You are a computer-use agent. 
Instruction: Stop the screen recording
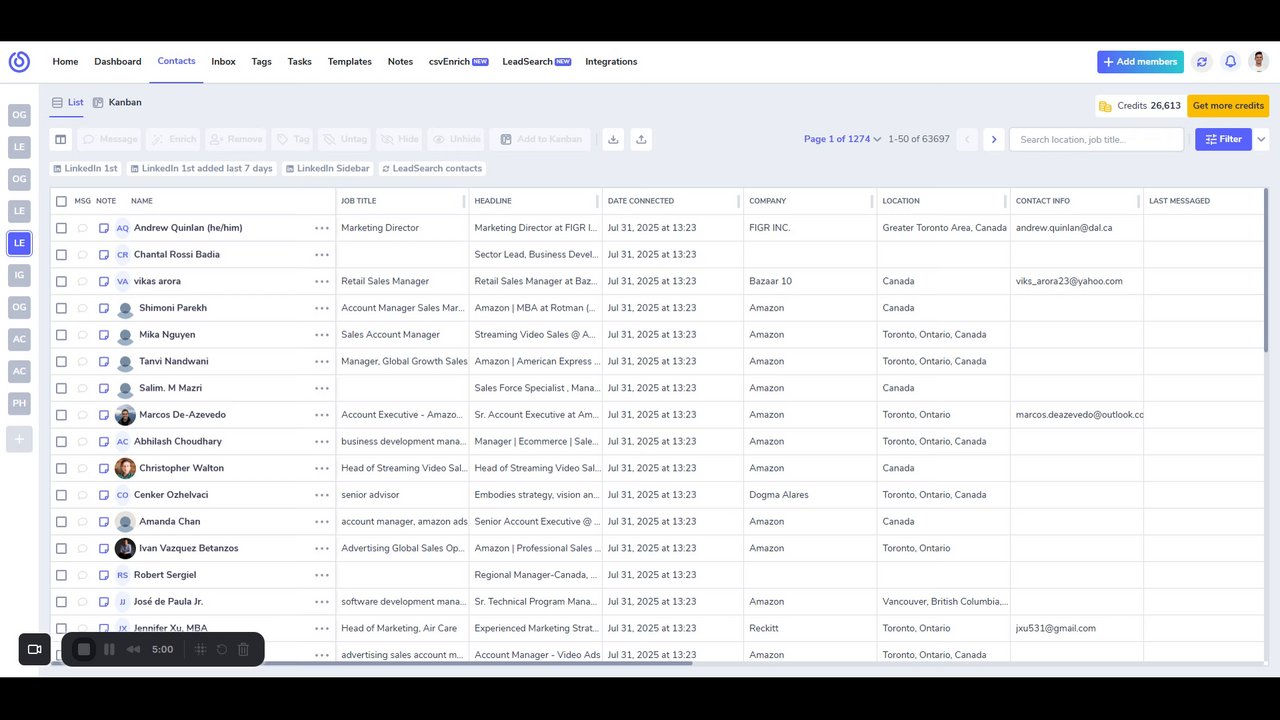coord(84,649)
